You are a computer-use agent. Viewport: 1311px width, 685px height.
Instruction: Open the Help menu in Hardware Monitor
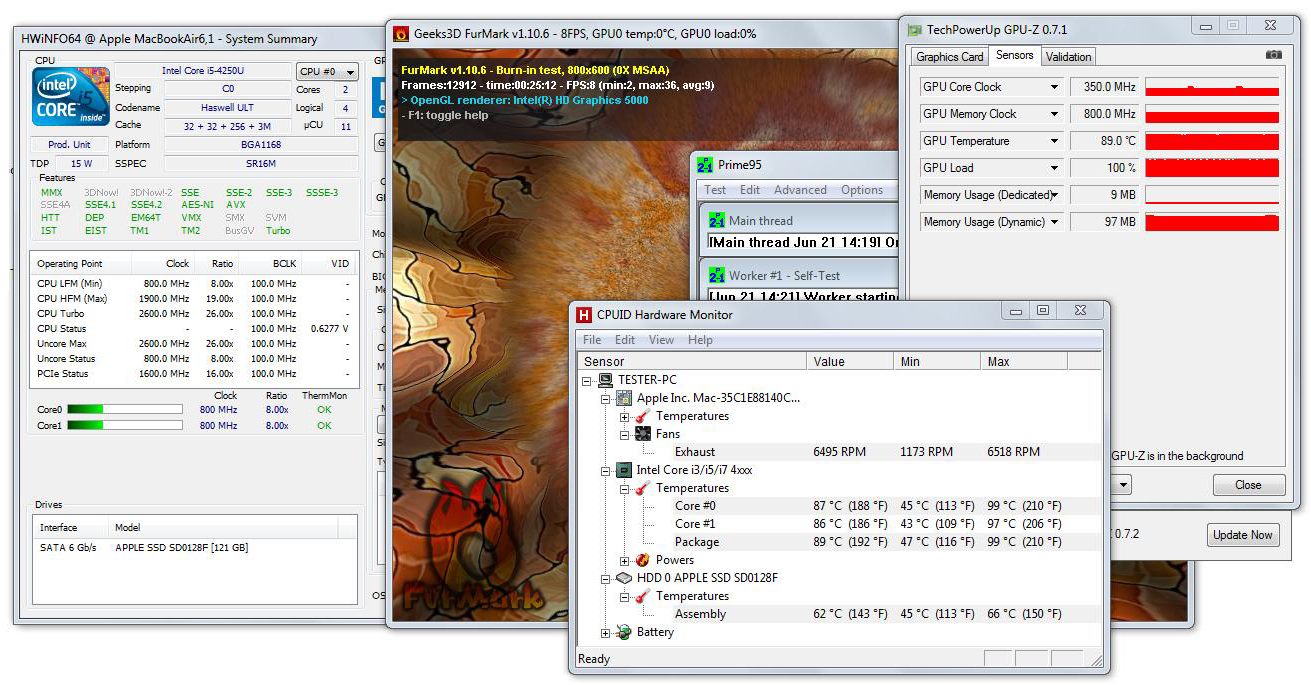point(700,340)
